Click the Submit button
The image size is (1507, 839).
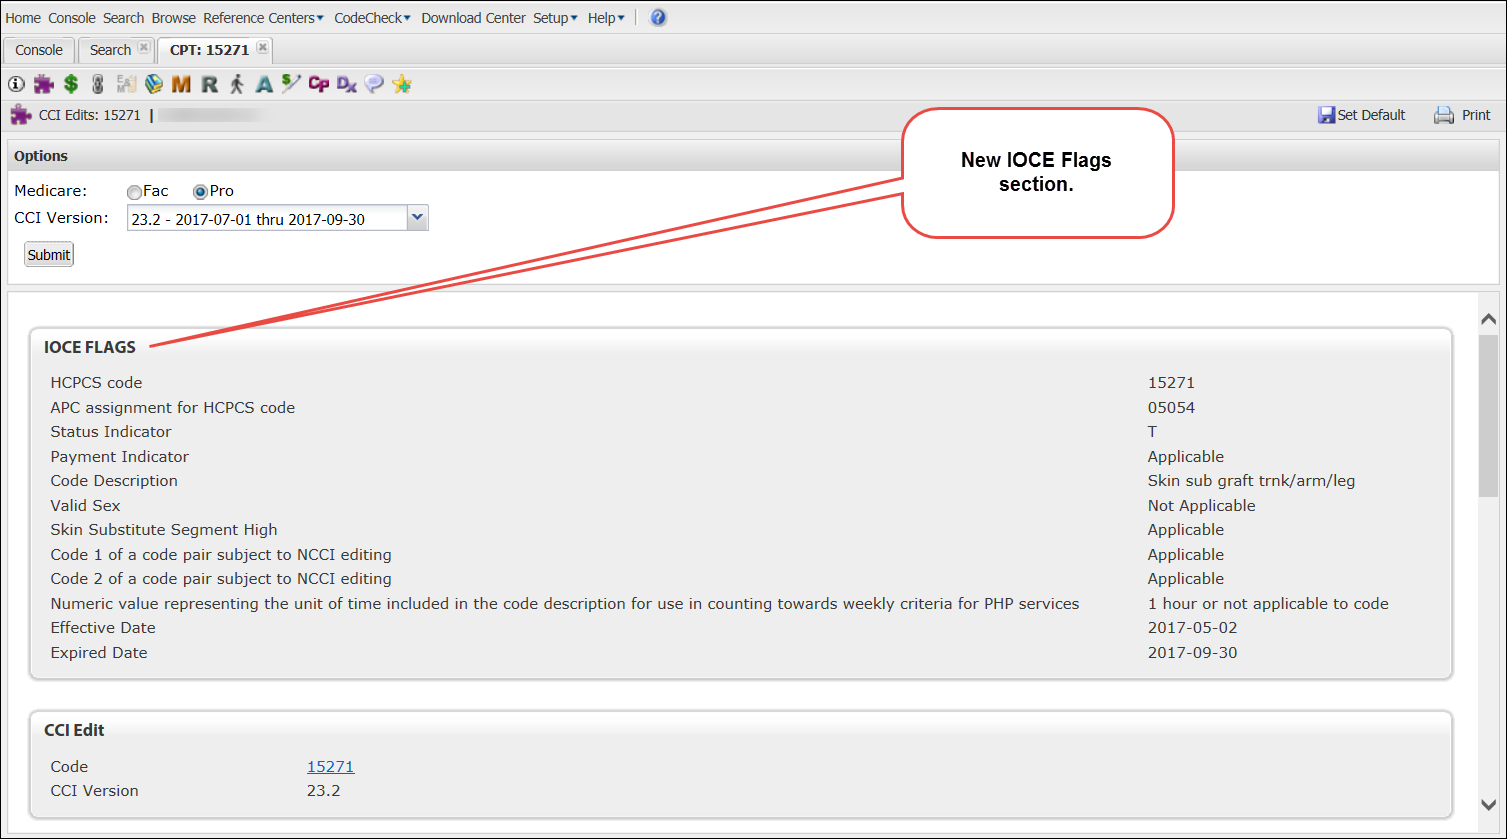point(49,255)
